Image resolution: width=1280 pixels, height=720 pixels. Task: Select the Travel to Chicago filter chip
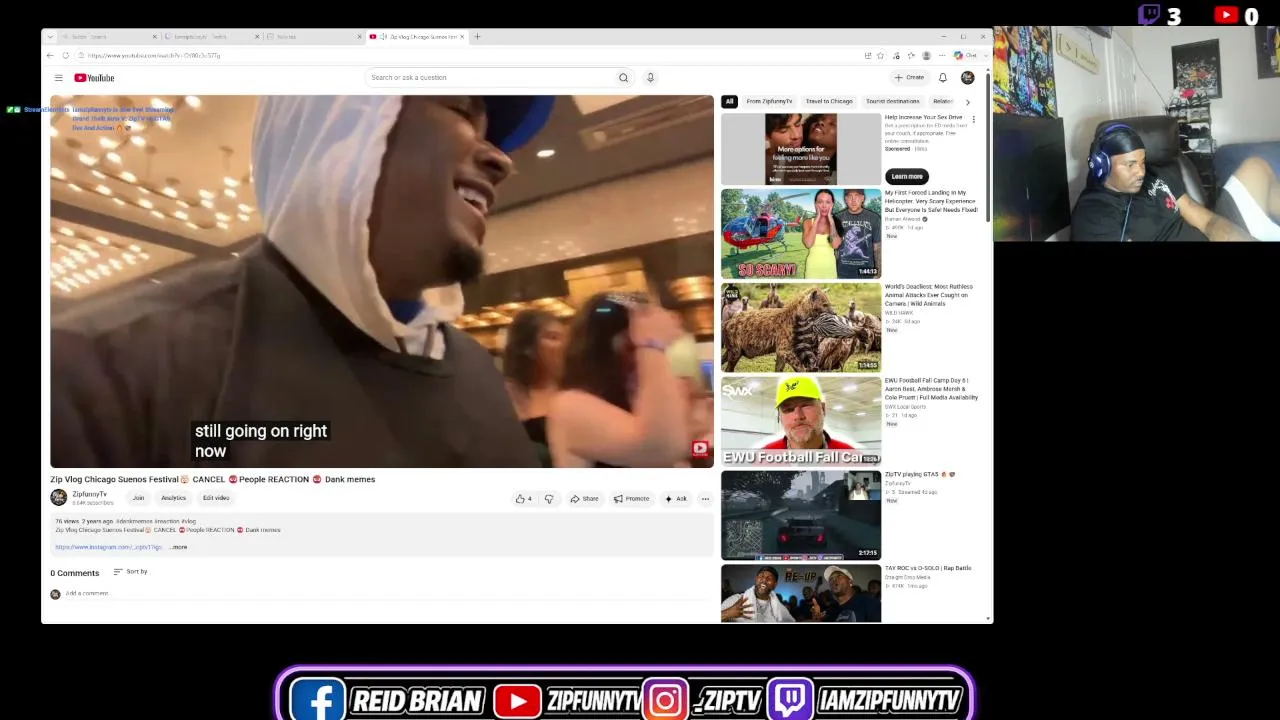pyautogui.click(x=829, y=102)
